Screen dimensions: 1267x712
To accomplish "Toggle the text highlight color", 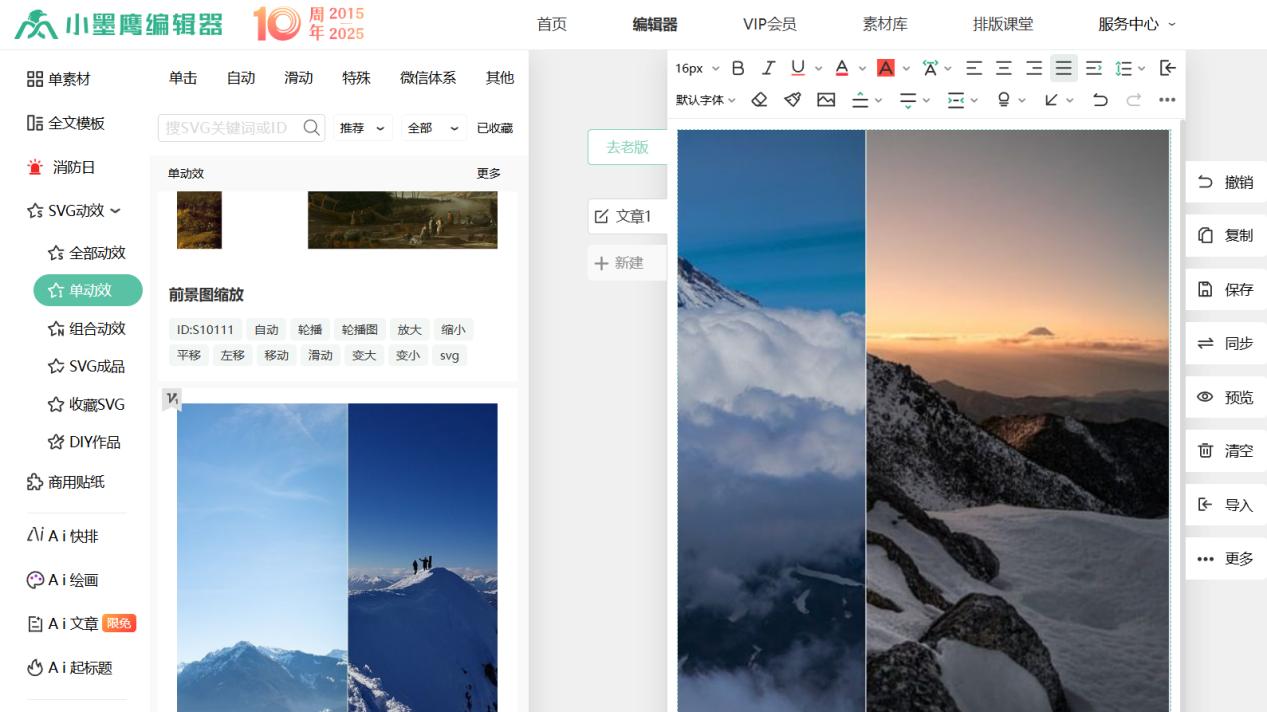I will [884, 68].
